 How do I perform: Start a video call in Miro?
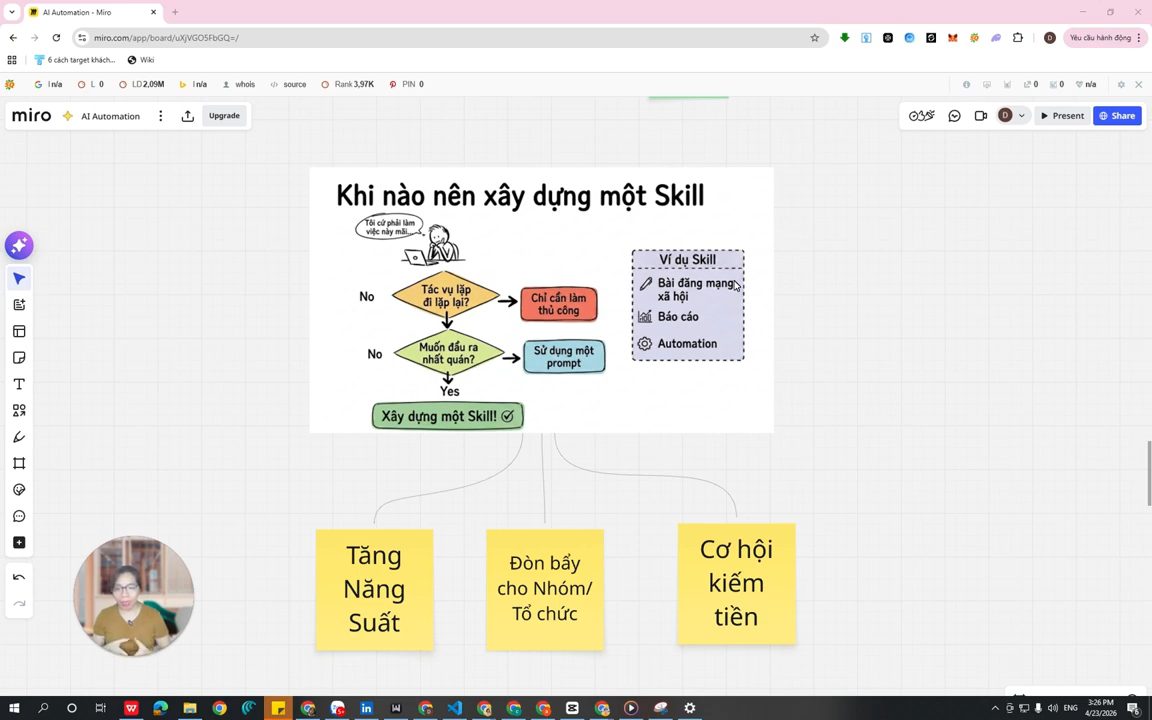(x=980, y=116)
